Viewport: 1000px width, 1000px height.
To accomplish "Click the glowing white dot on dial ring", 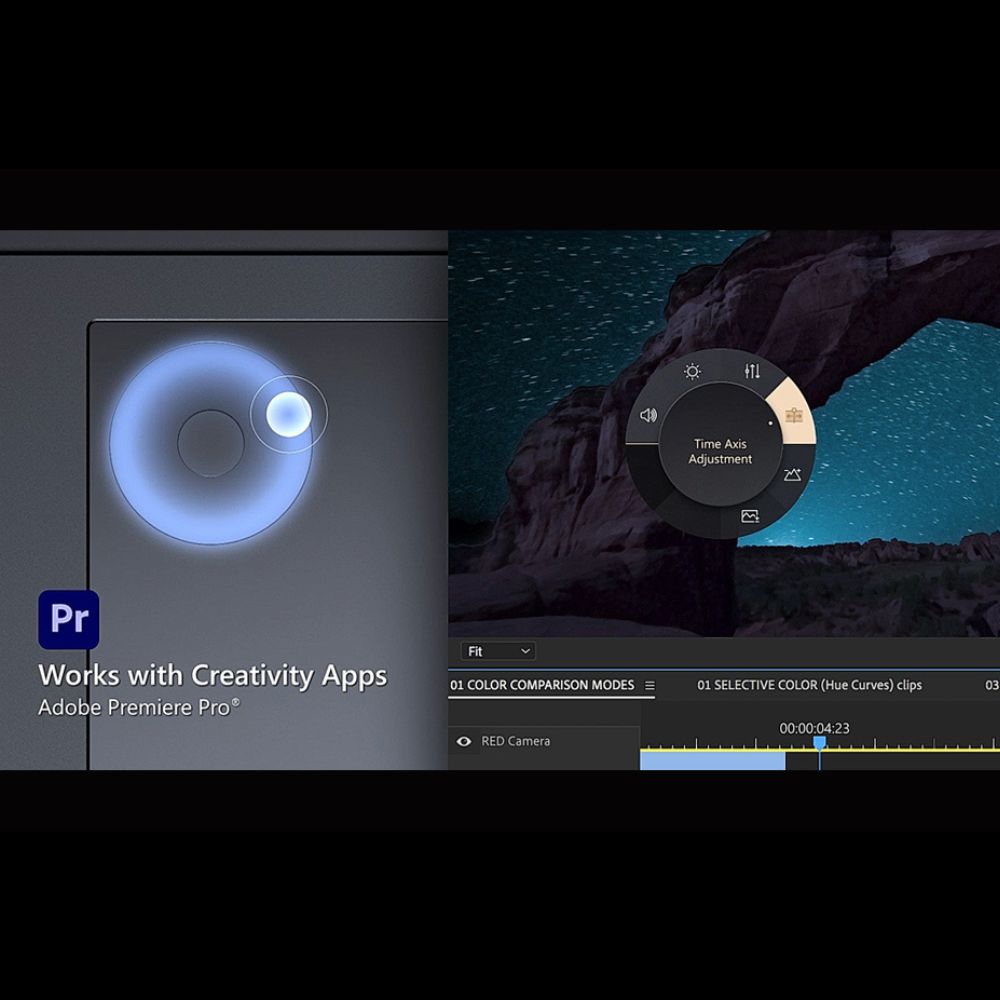I will [x=287, y=413].
